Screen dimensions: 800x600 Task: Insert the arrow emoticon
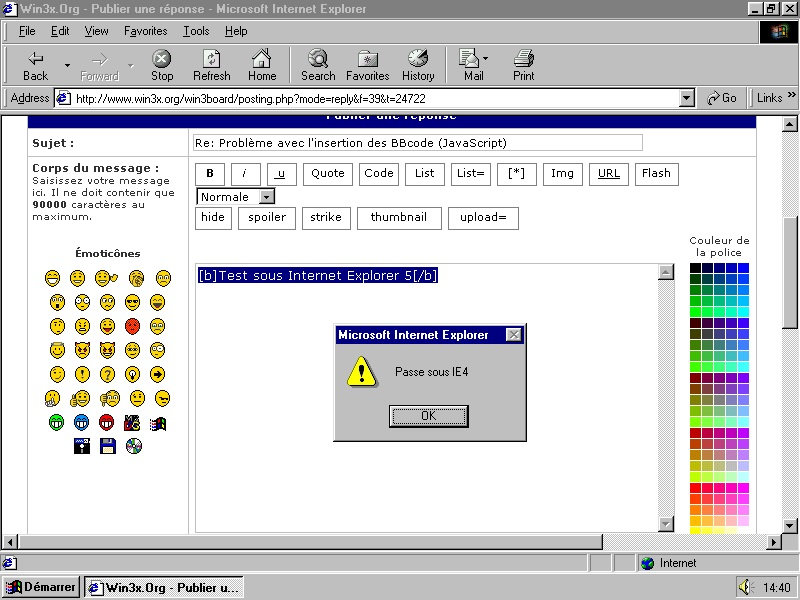[158, 374]
